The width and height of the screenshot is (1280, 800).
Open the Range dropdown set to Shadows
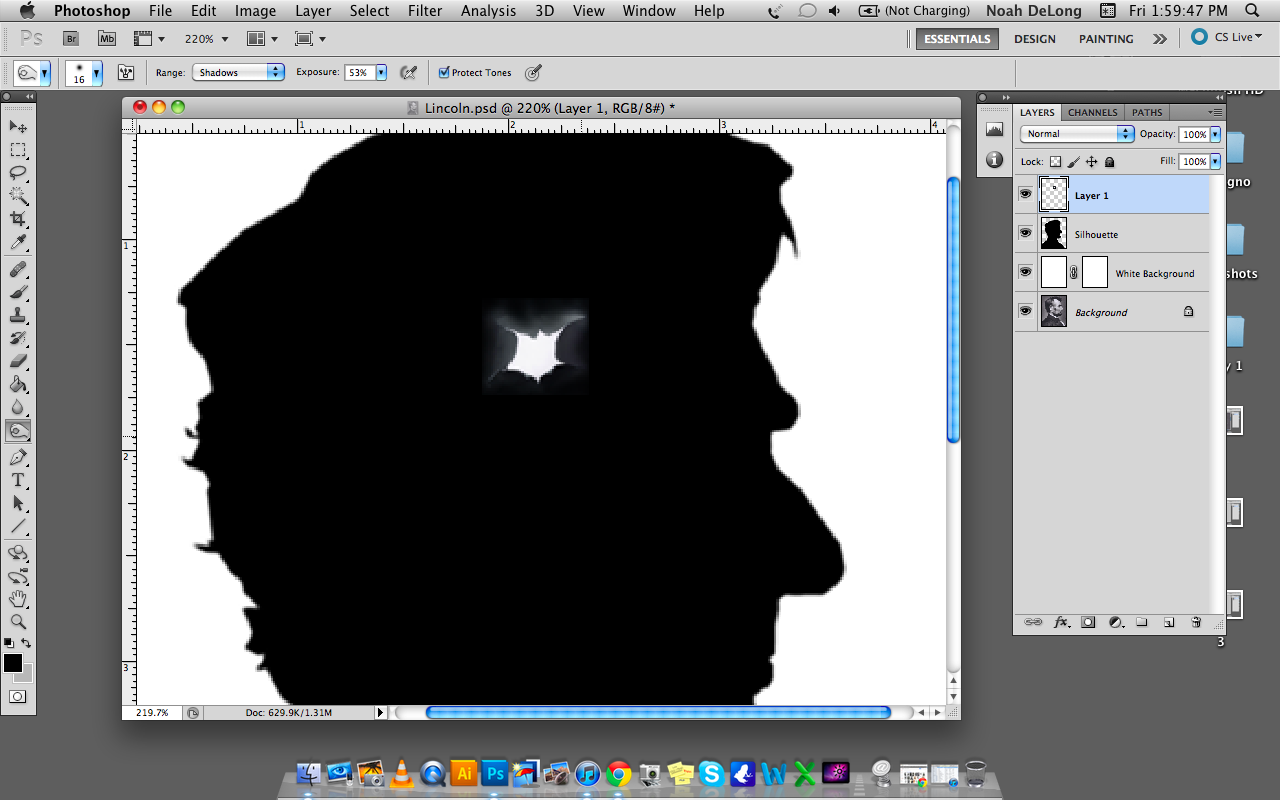239,73
